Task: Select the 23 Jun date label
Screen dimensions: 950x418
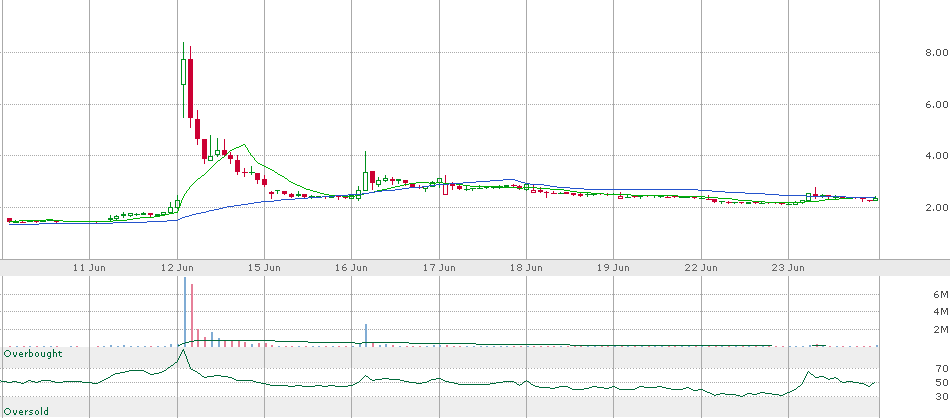Action: coord(788,267)
